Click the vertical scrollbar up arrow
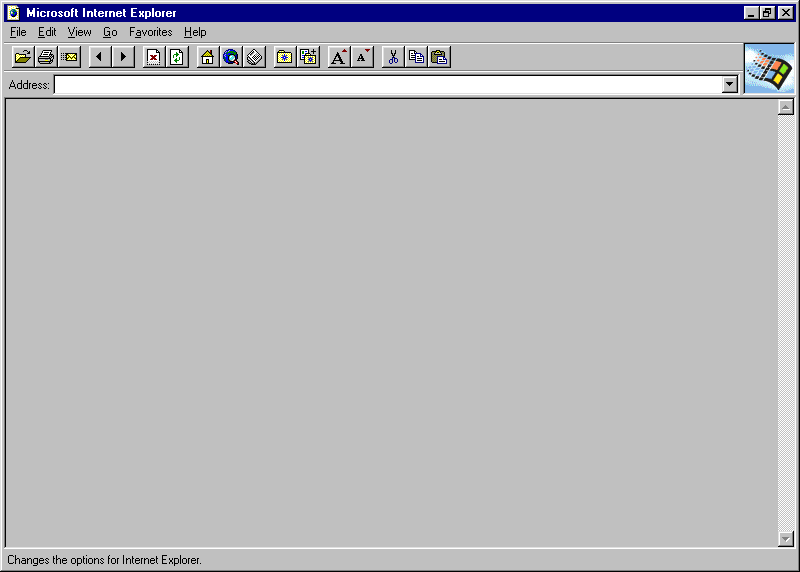The image size is (800, 572). click(x=786, y=107)
